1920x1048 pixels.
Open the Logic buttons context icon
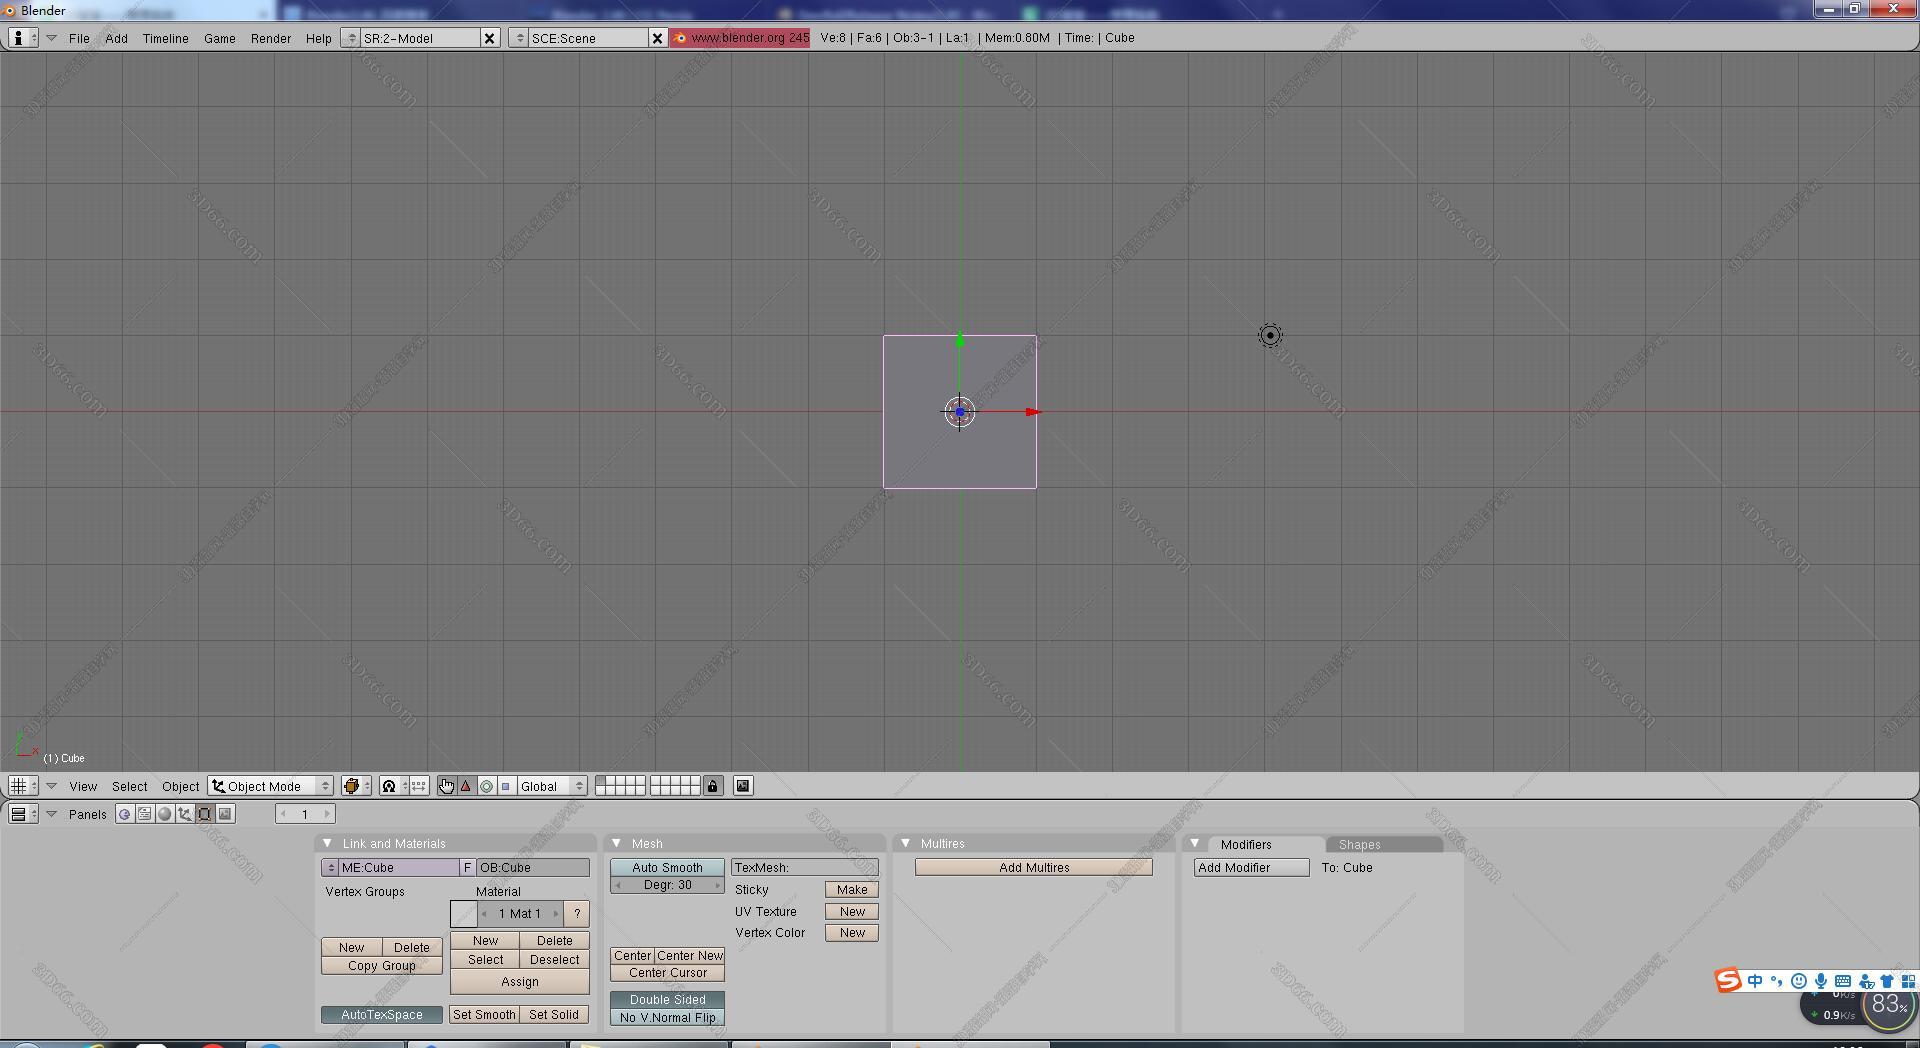coord(124,814)
